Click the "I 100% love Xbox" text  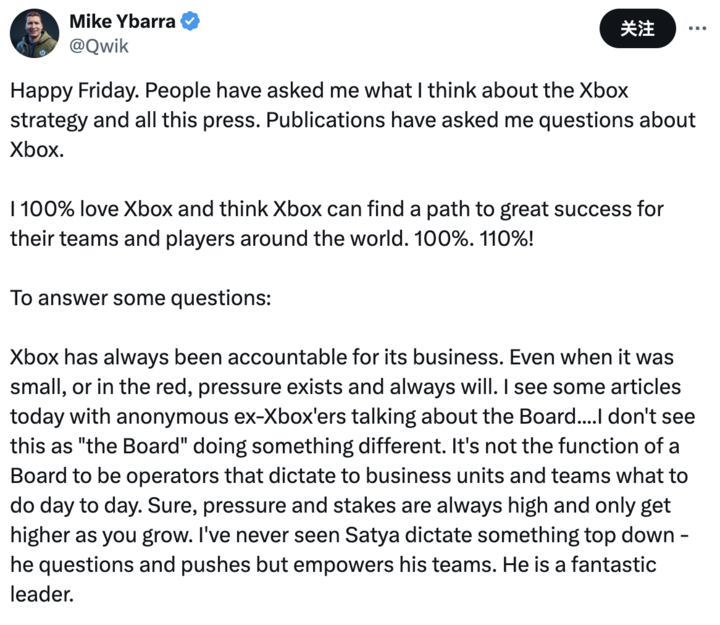click(91, 209)
